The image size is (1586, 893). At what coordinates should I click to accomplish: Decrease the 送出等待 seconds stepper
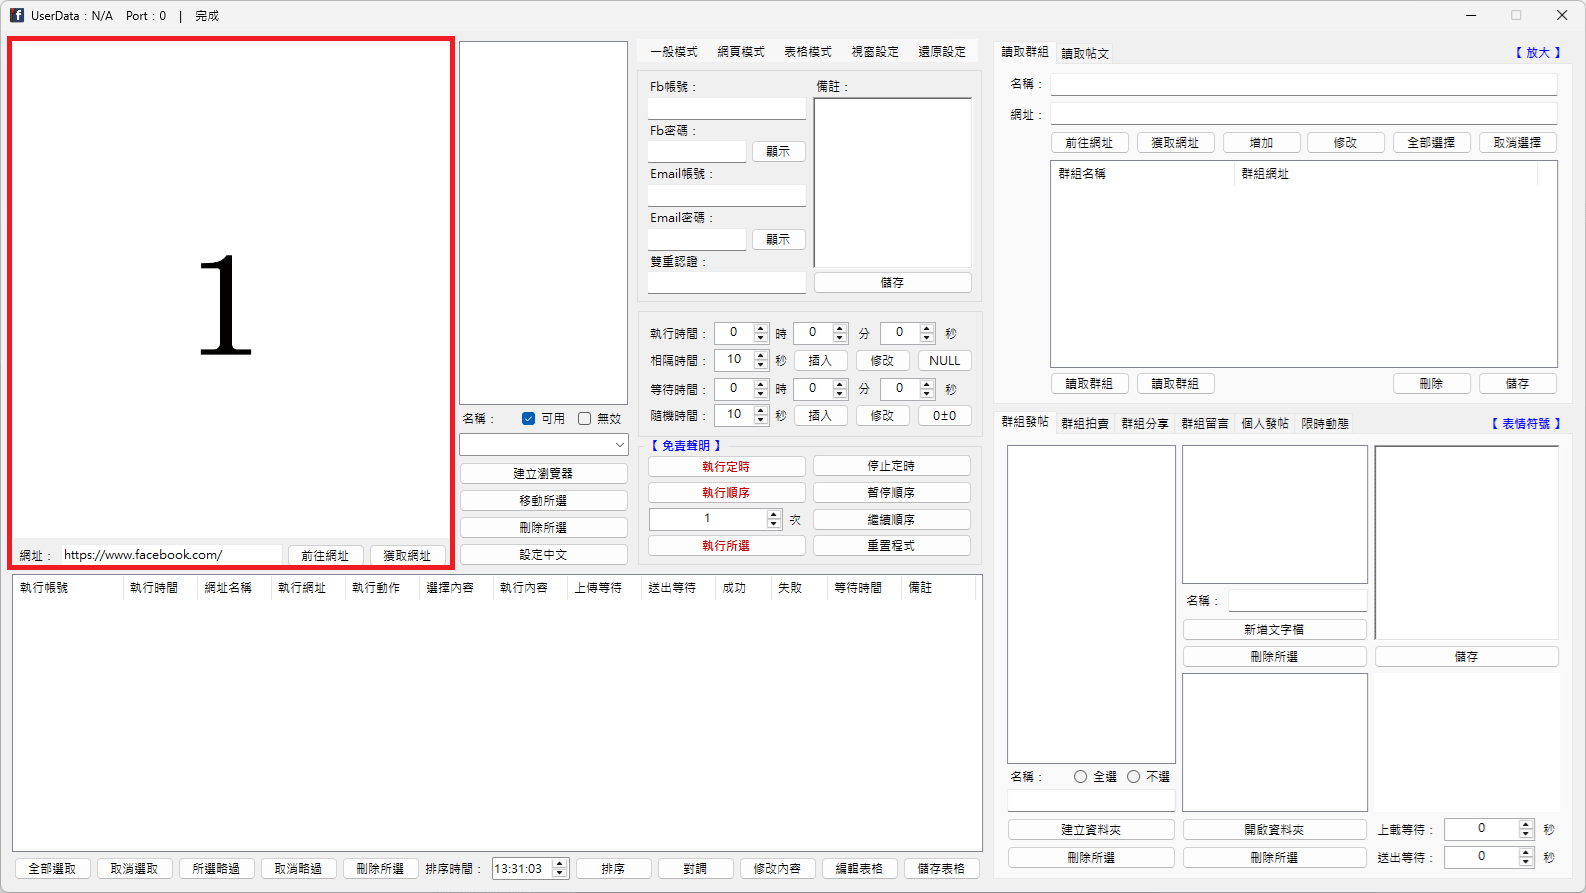(1526, 862)
